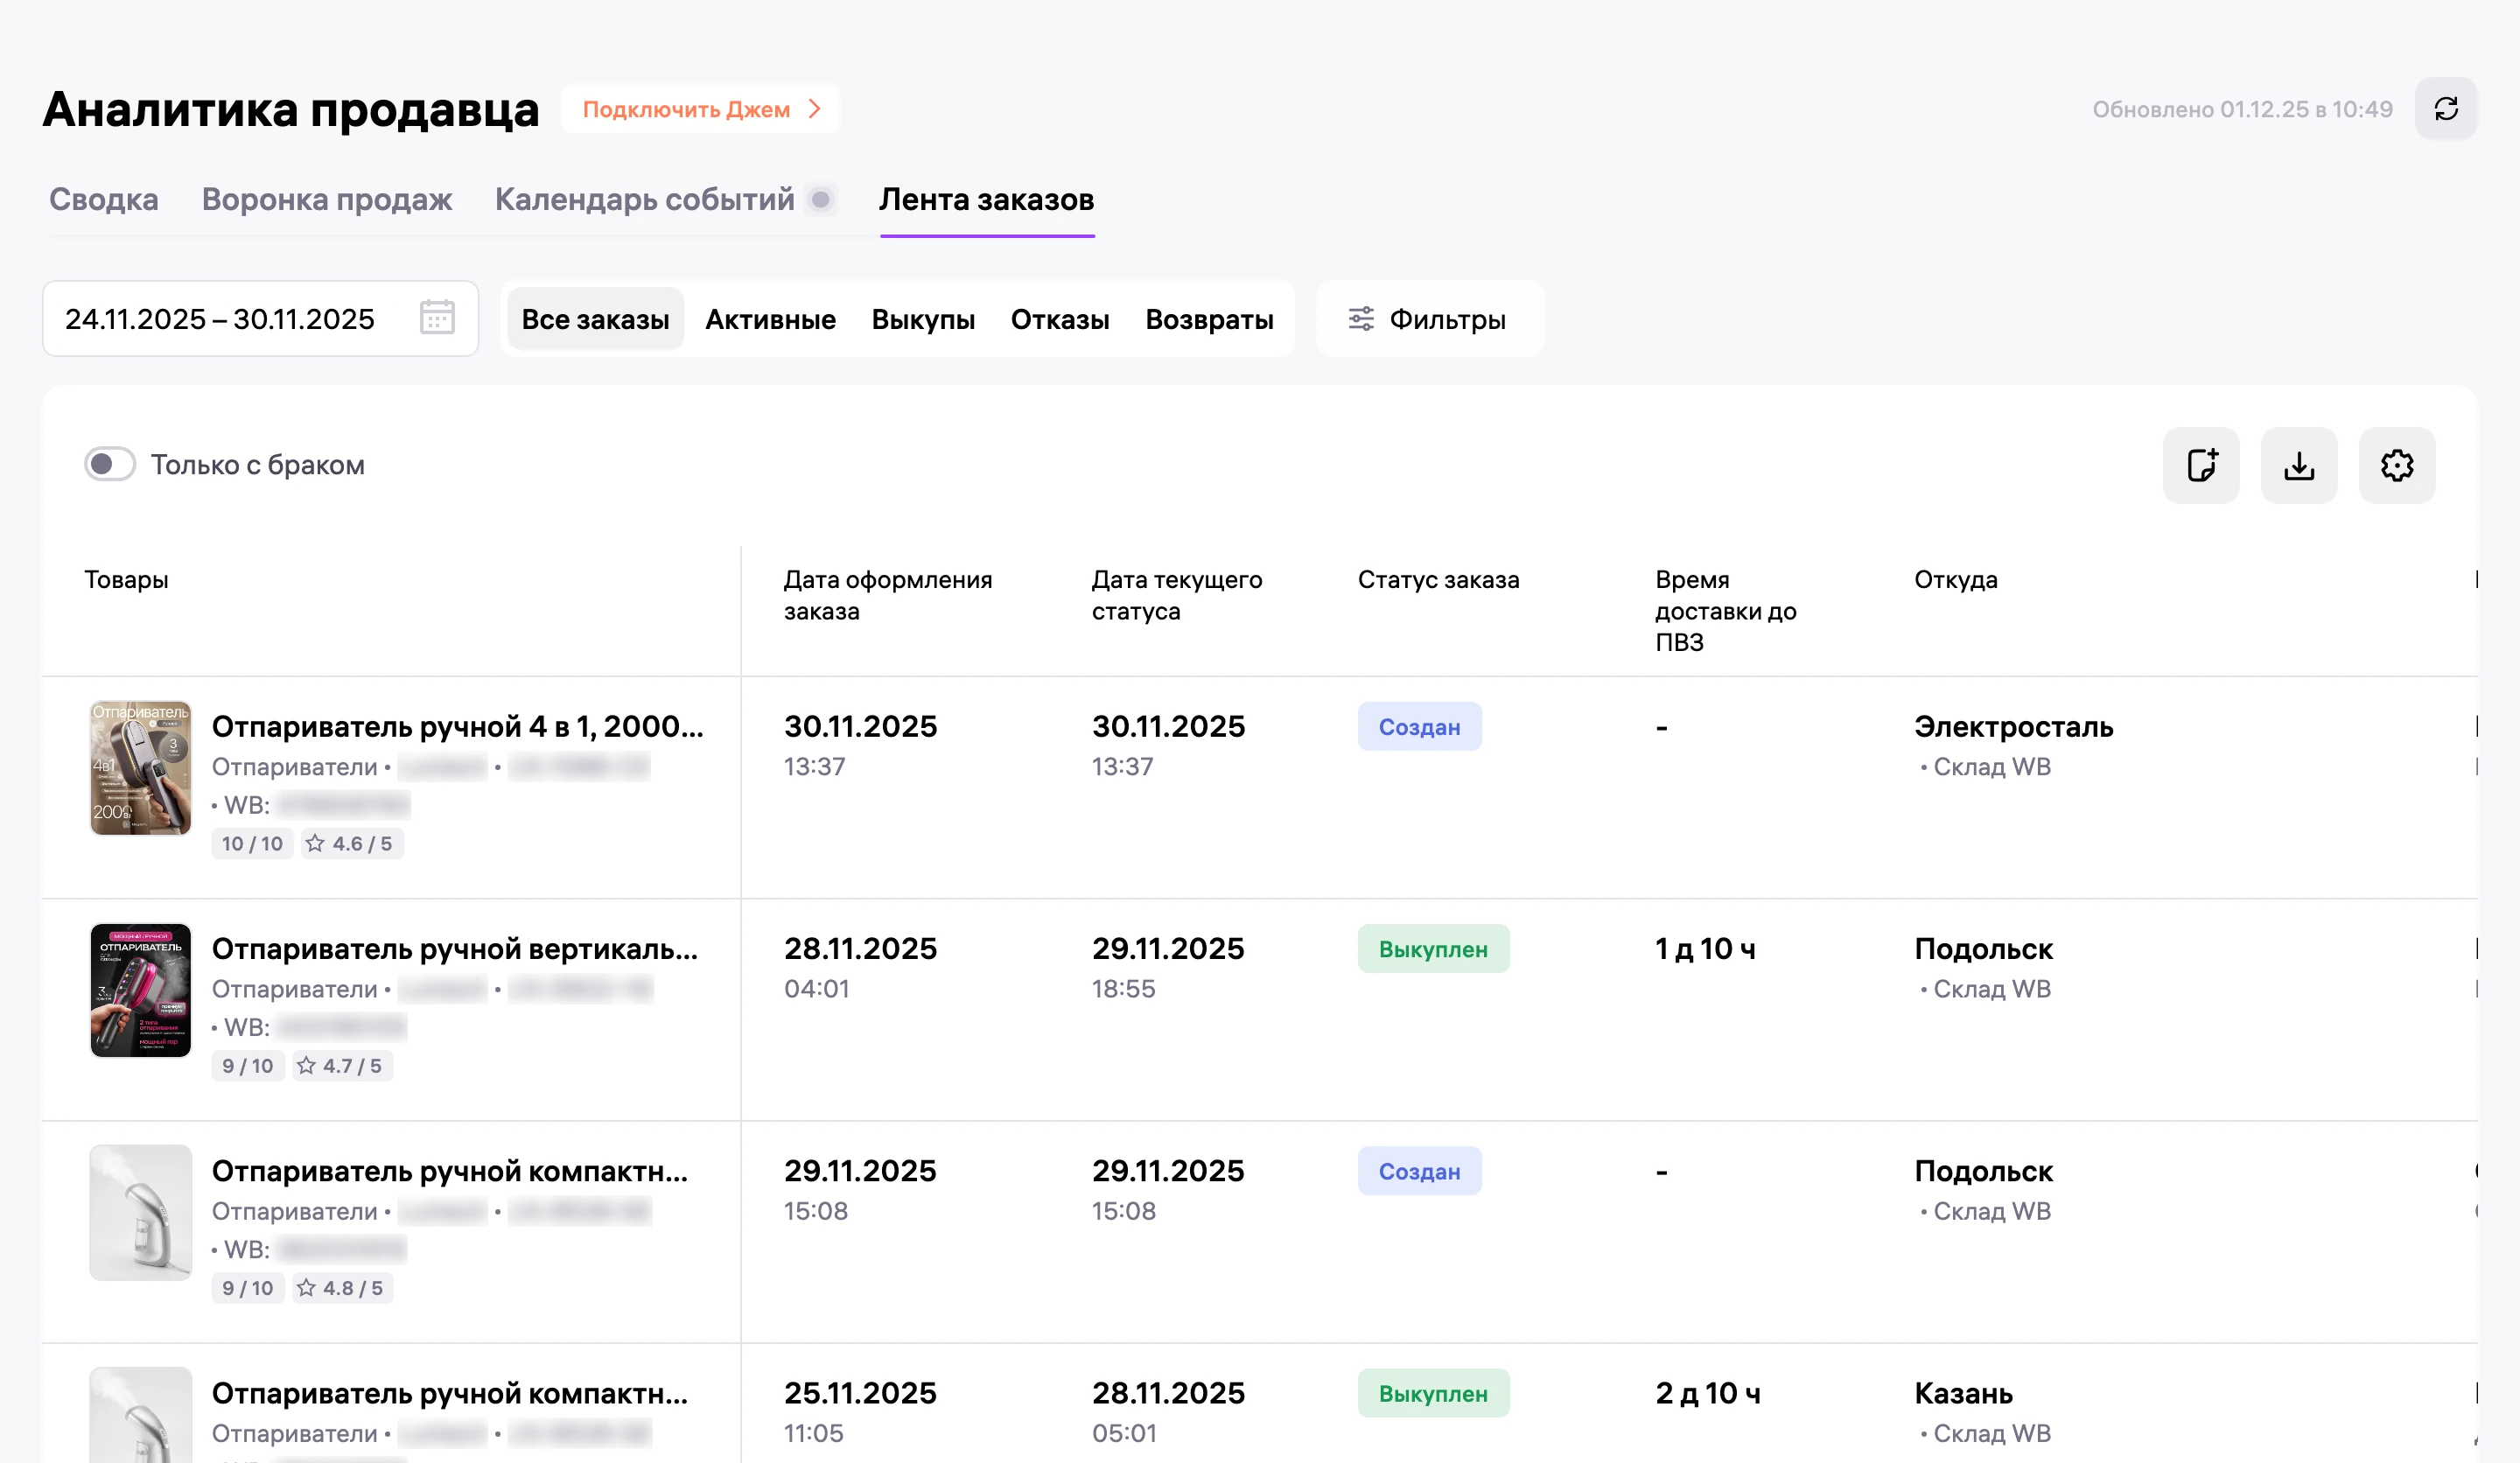The width and height of the screenshot is (2520, 1463).
Task: Open the Календарь событий tab
Action: point(645,199)
